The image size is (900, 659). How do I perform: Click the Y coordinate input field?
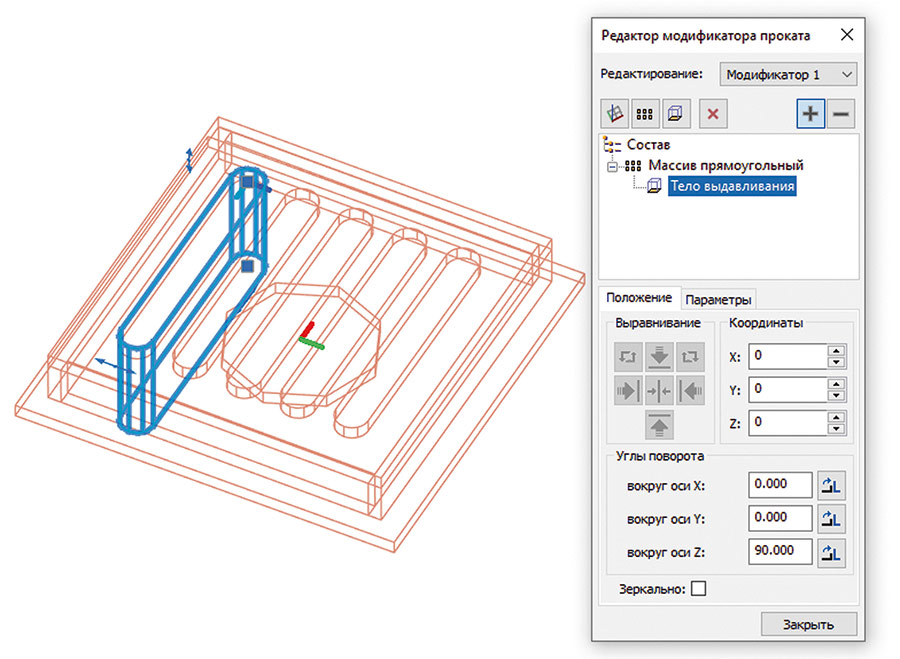(787, 389)
